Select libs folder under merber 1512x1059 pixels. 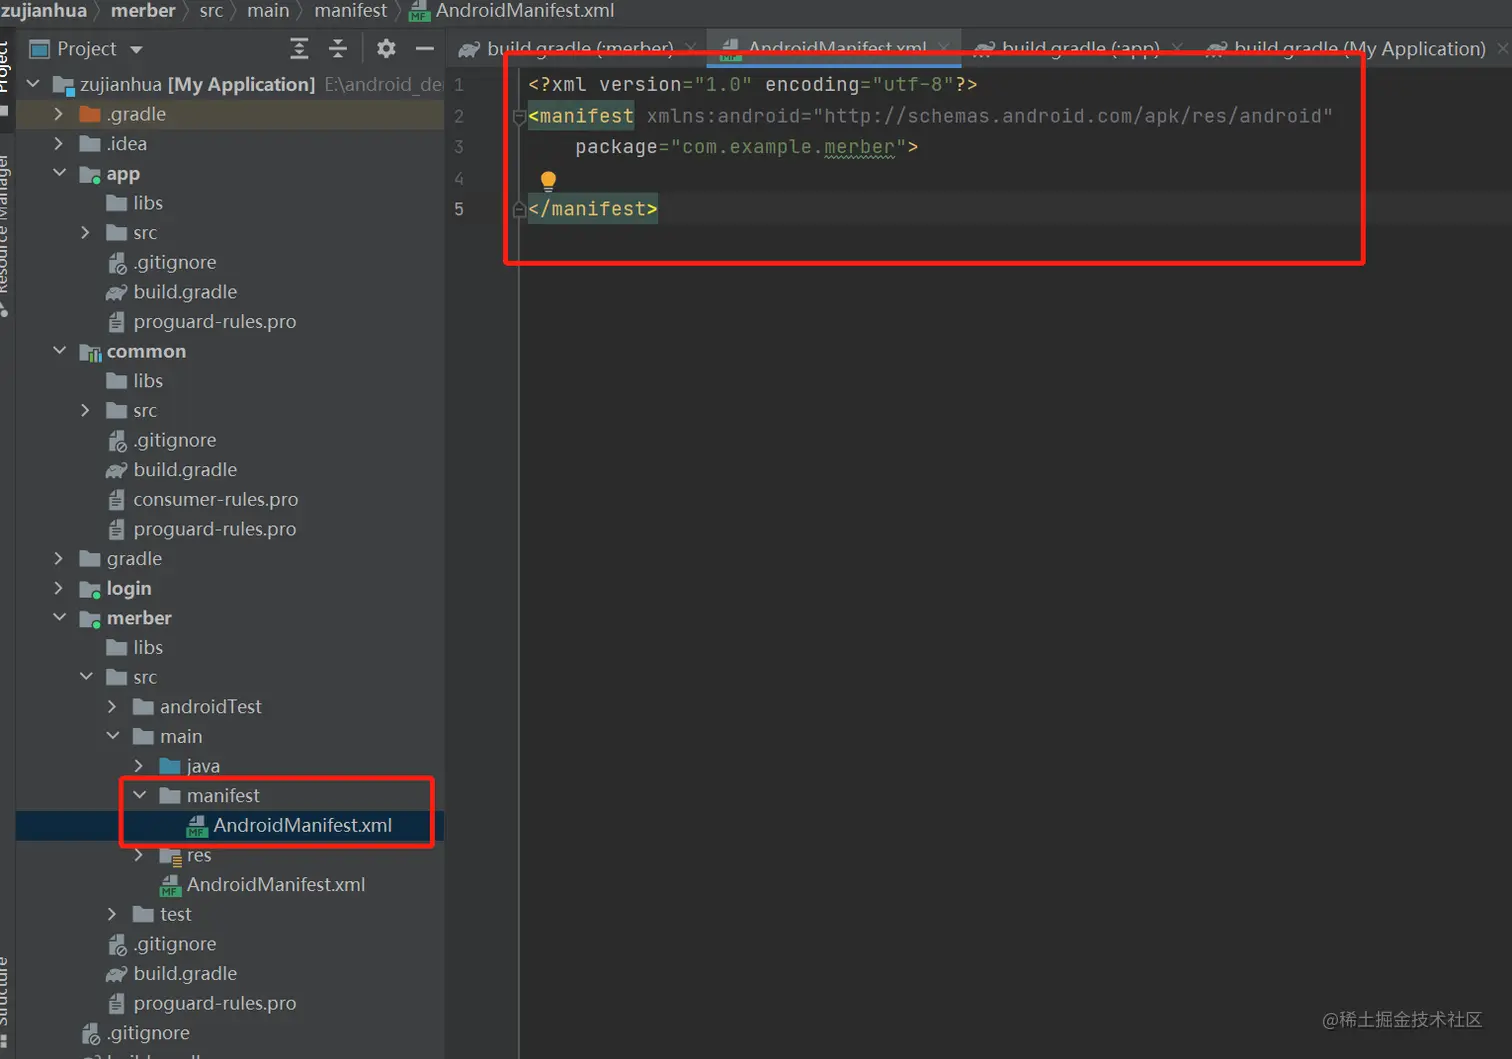[x=148, y=648]
